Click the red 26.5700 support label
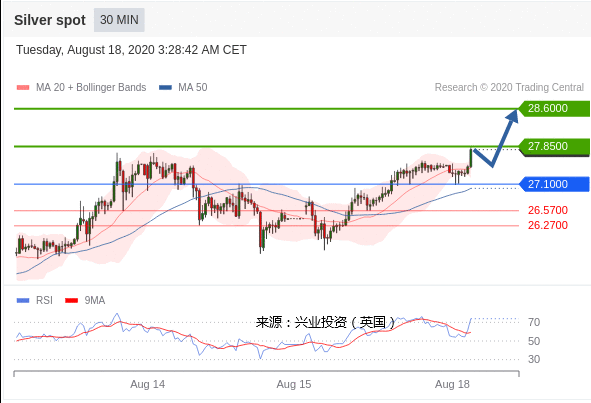This screenshot has width=591, height=403. click(548, 210)
